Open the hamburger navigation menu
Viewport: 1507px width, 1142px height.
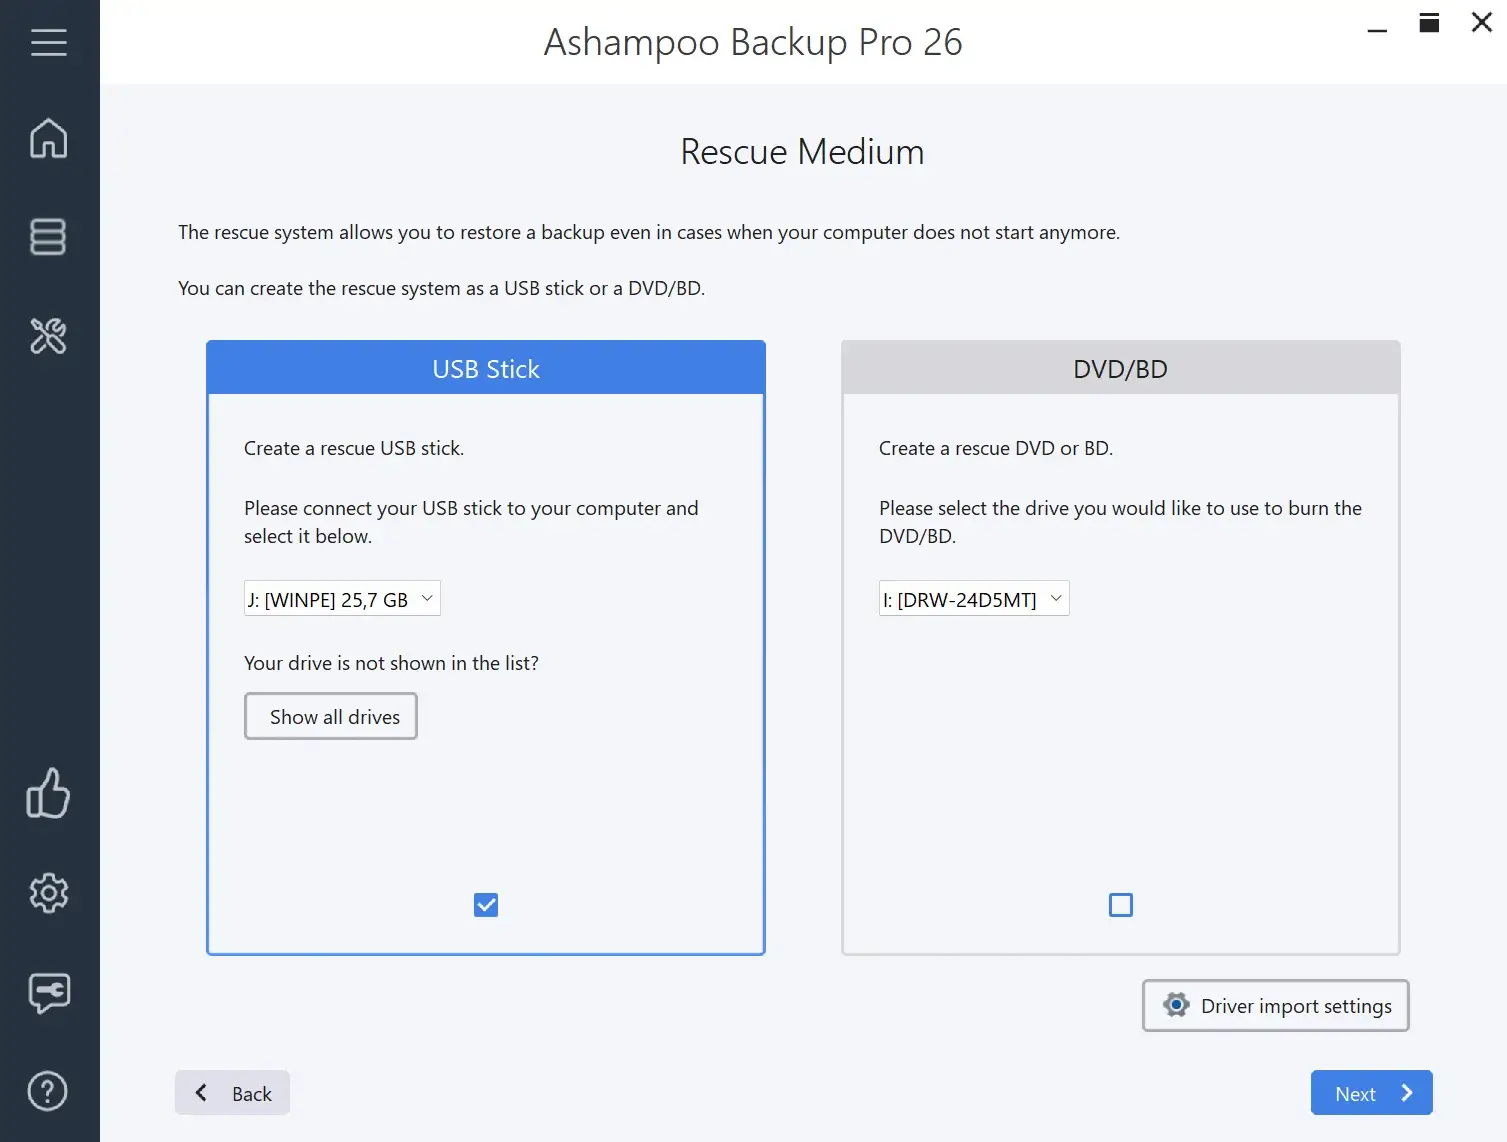tap(50, 42)
